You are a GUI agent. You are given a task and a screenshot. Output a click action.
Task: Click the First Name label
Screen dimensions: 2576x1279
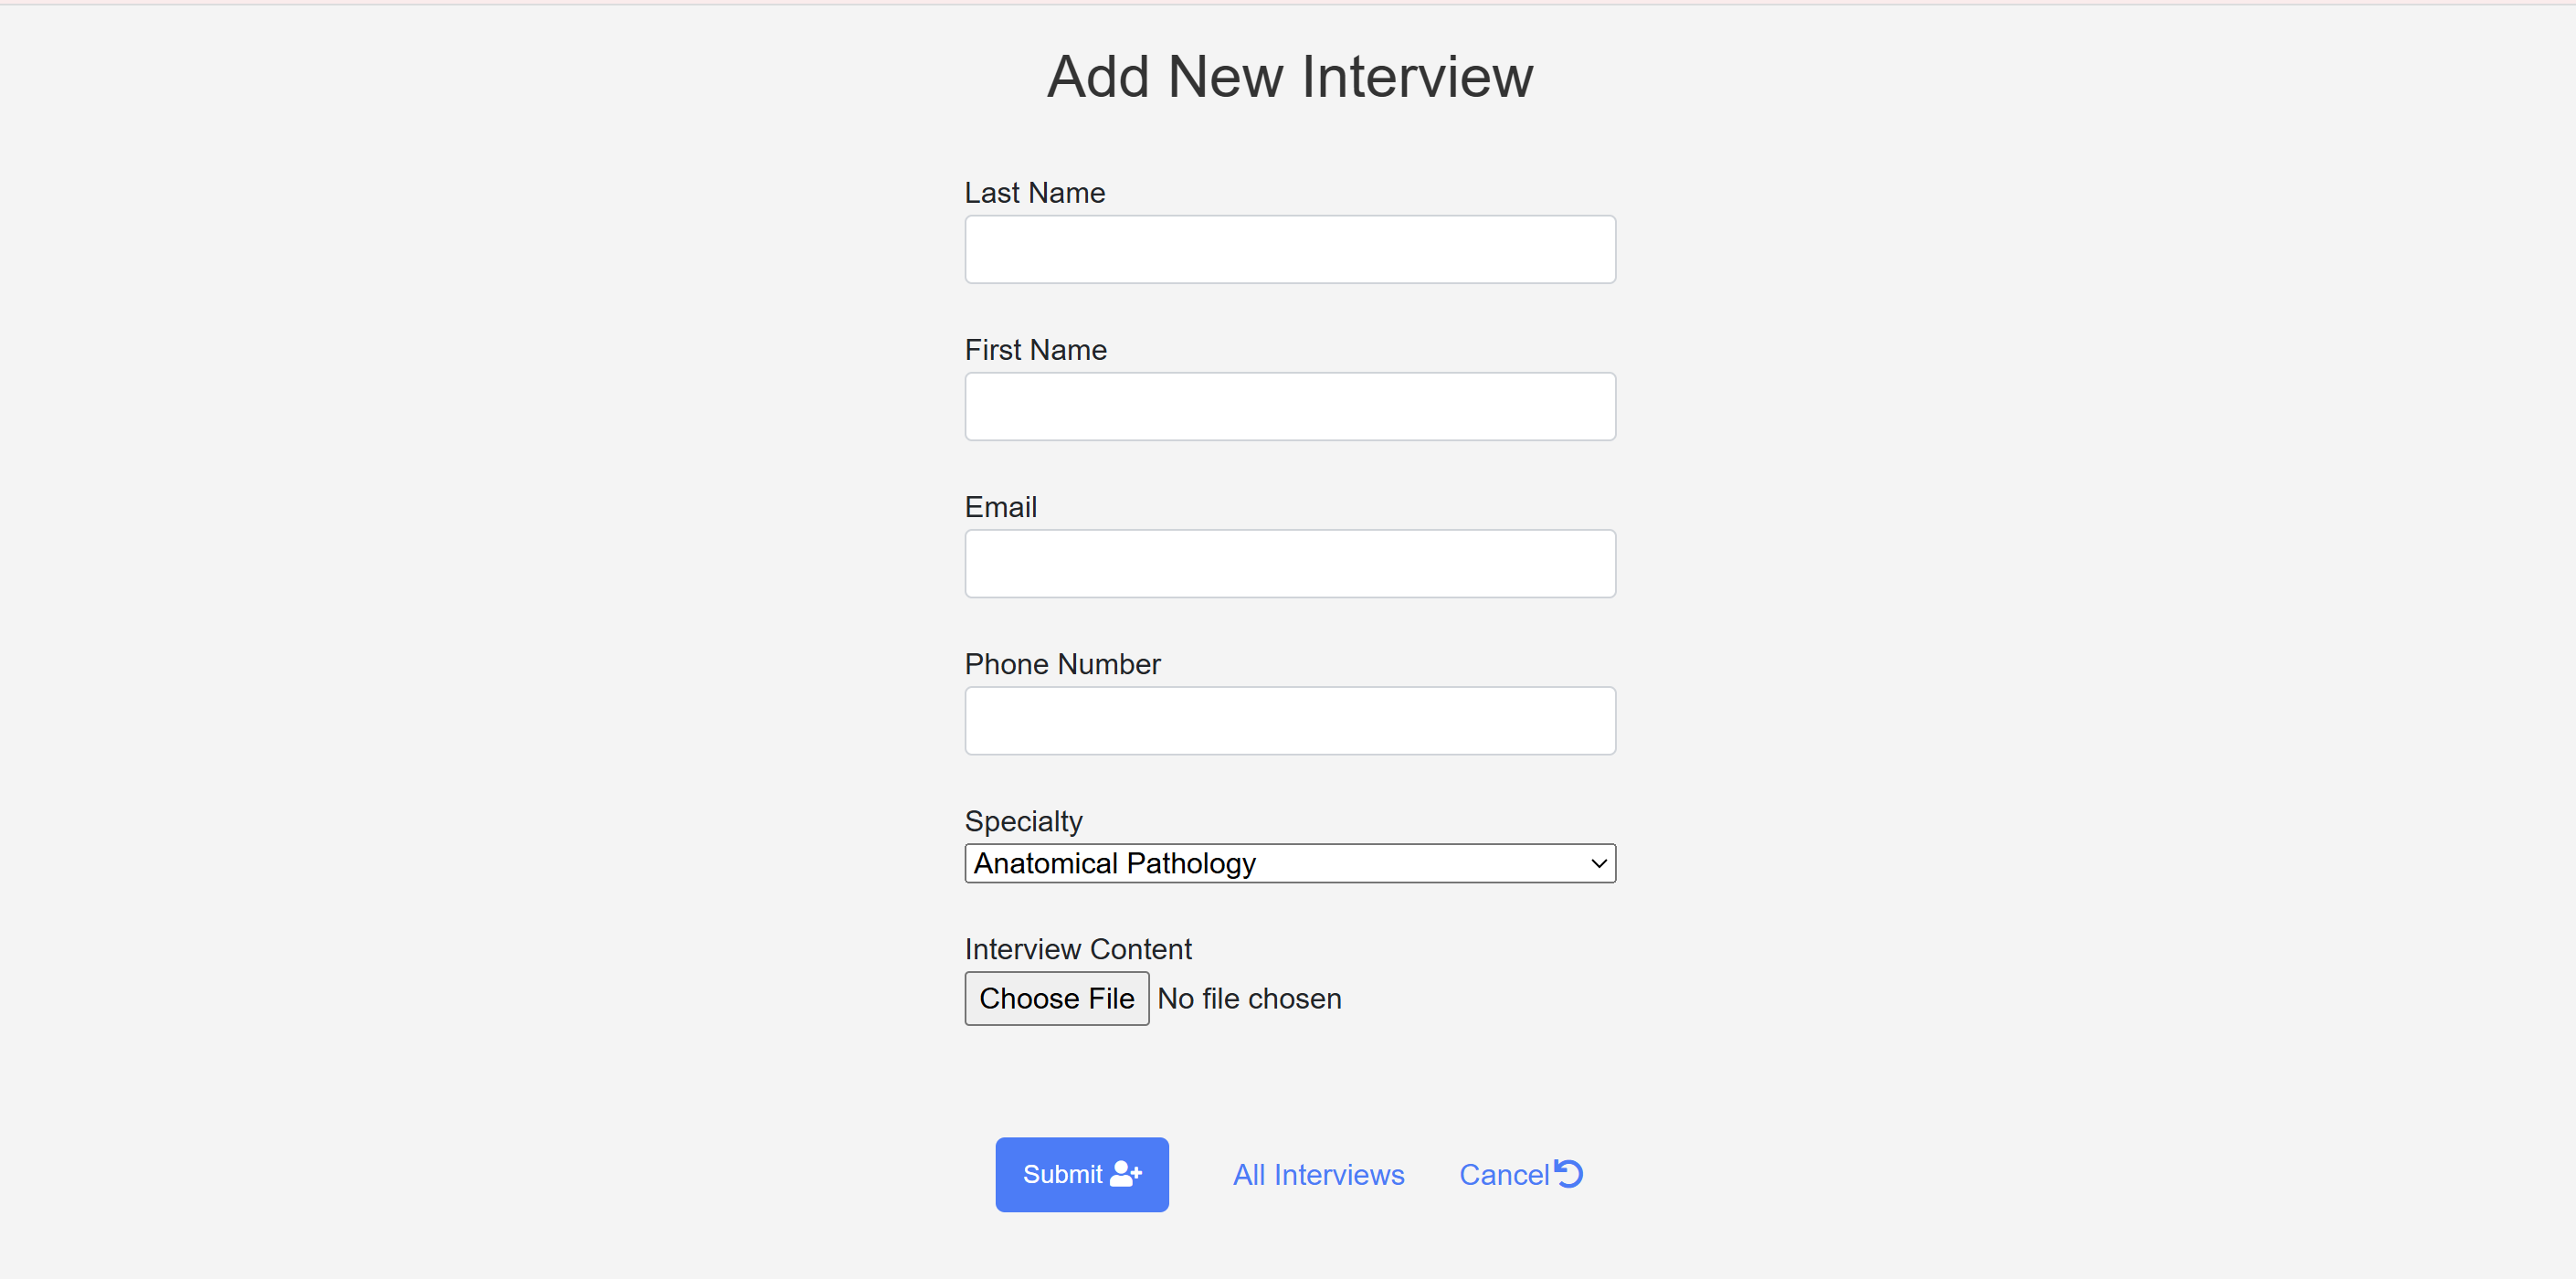tap(1036, 349)
